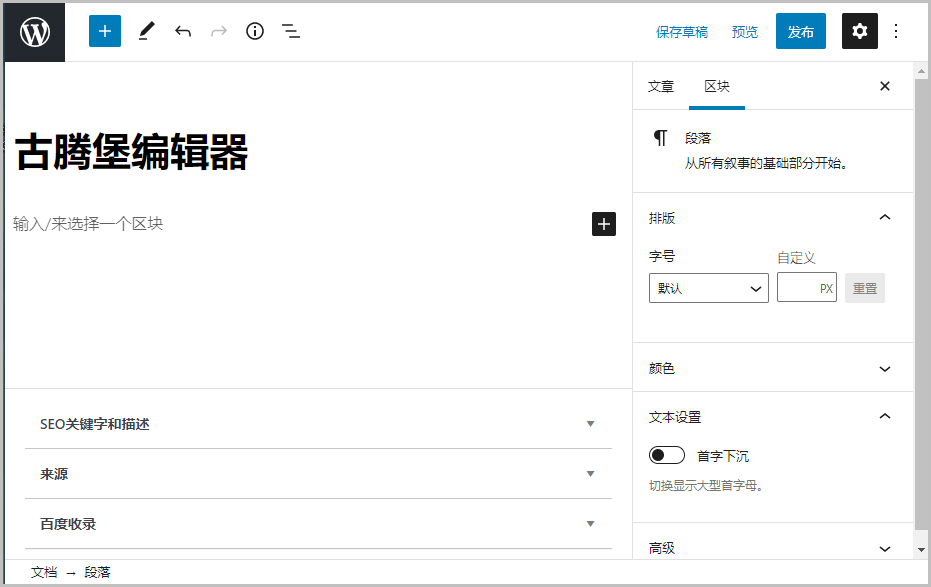
Task: Switch to the 文章 tab
Action: point(660,87)
